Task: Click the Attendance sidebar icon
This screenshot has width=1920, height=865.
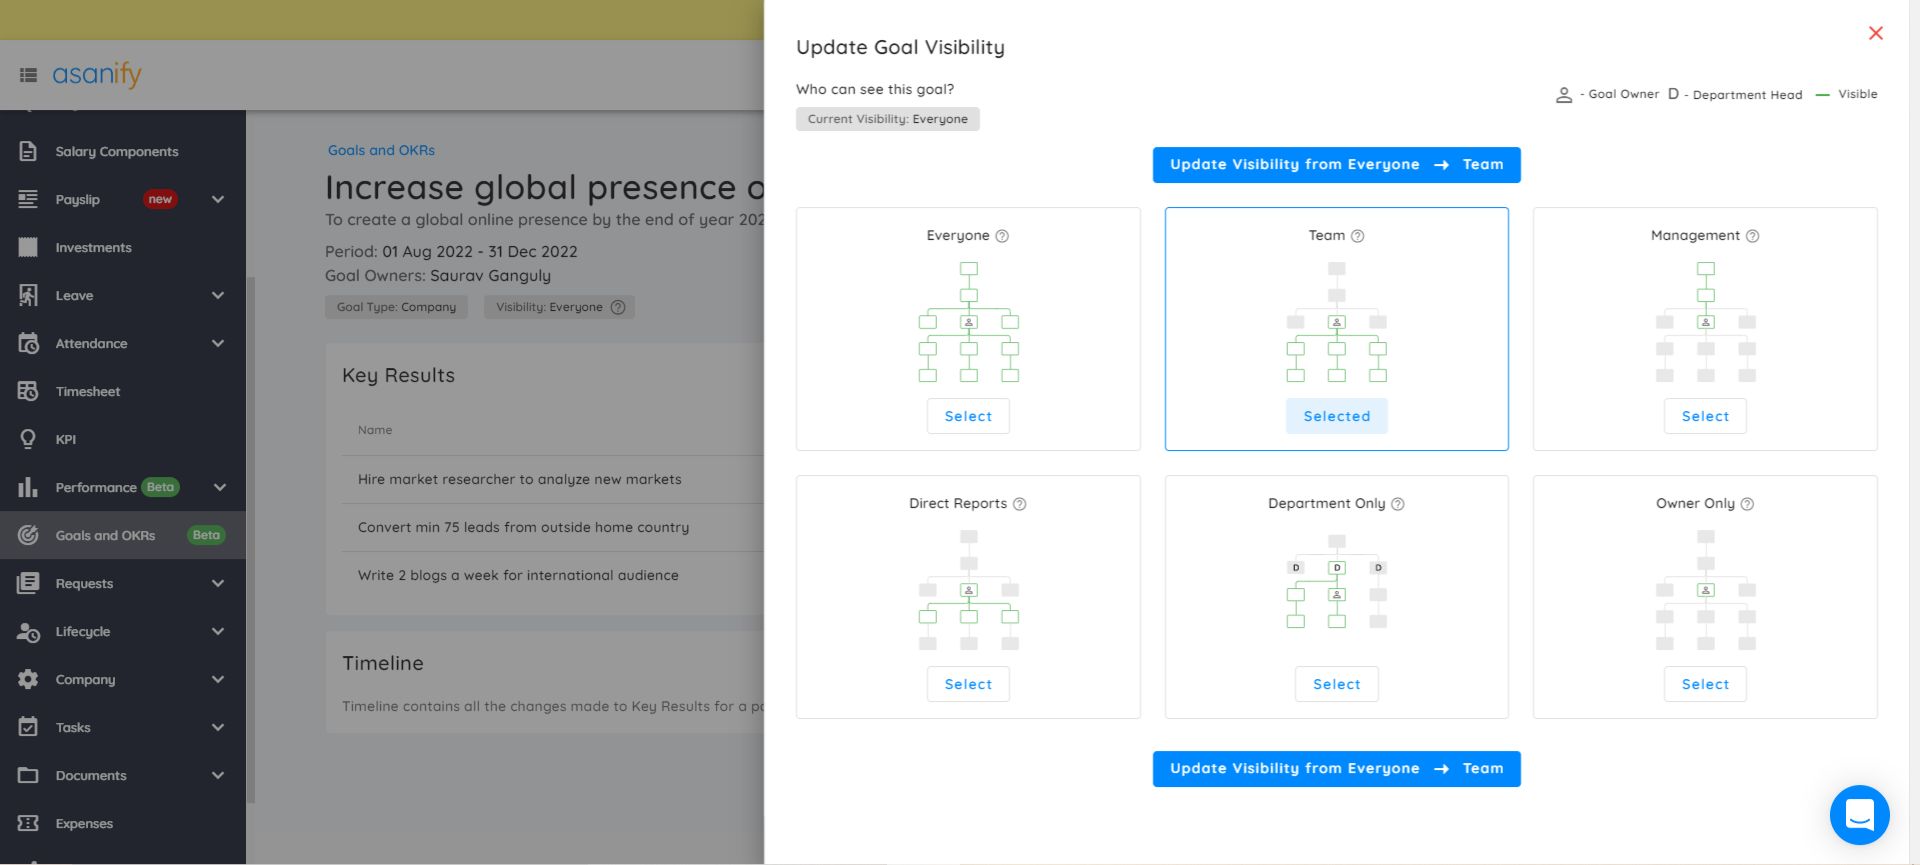Action: click(x=28, y=343)
